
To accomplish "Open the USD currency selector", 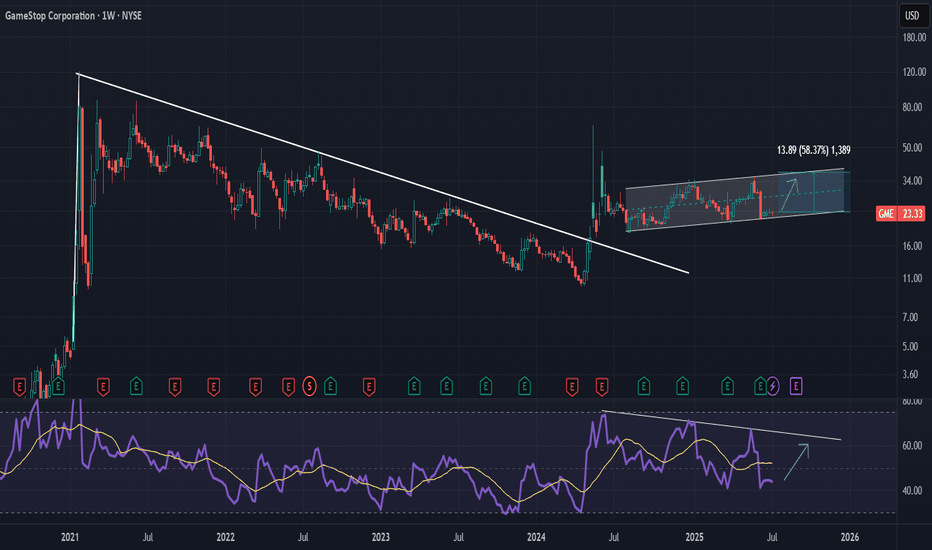I will click(x=912, y=15).
